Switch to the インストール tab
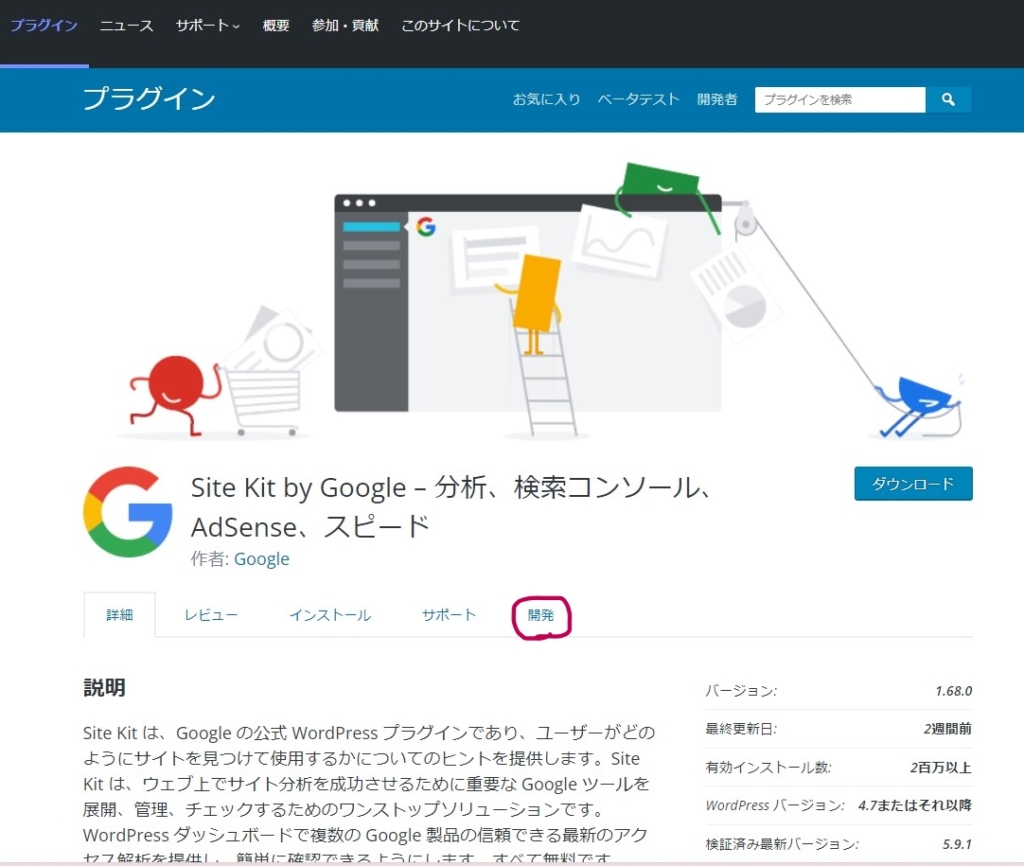This screenshot has height=866, width=1024. click(330, 615)
